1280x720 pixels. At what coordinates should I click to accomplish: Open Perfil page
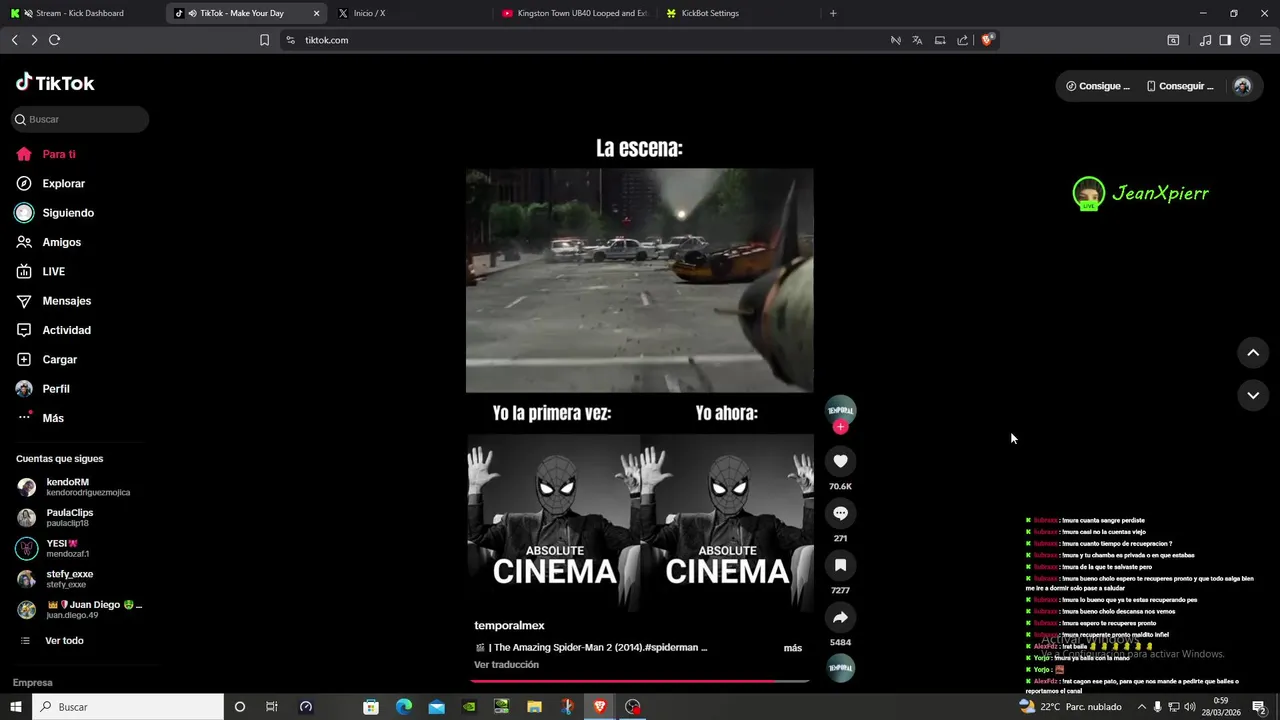coord(42,388)
